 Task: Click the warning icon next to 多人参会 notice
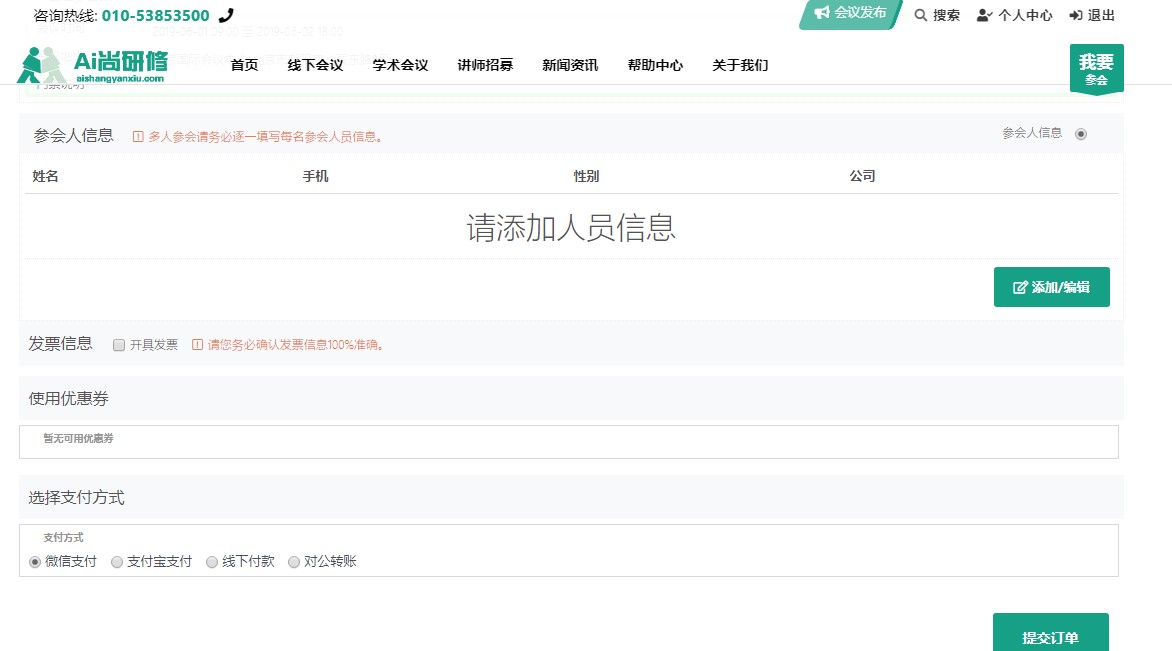[138, 137]
